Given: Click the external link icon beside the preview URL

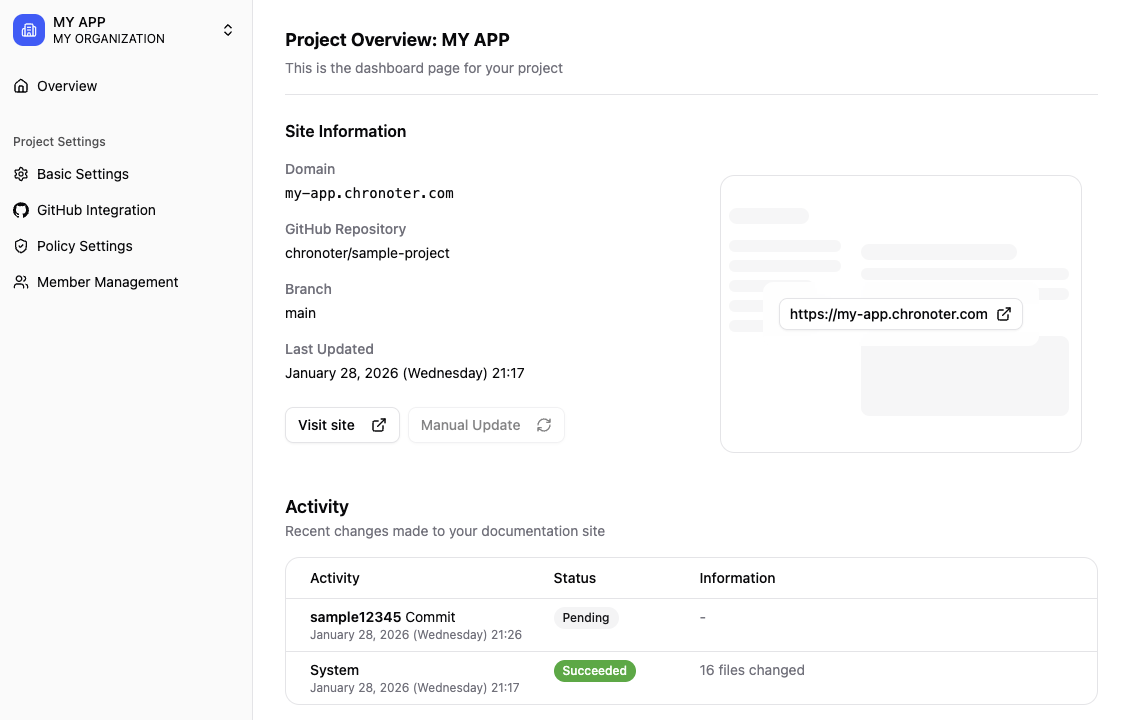Looking at the screenshot, I should coord(1004,313).
